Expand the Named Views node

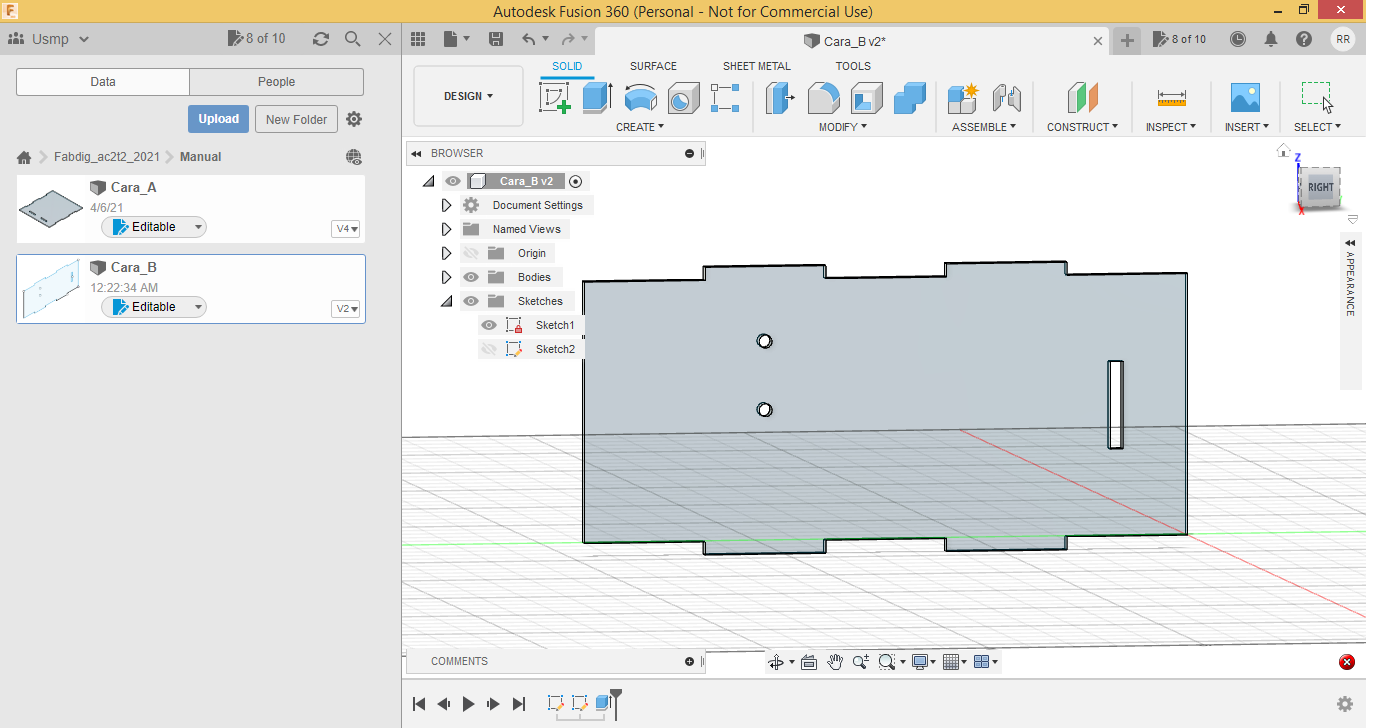[447, 229]
